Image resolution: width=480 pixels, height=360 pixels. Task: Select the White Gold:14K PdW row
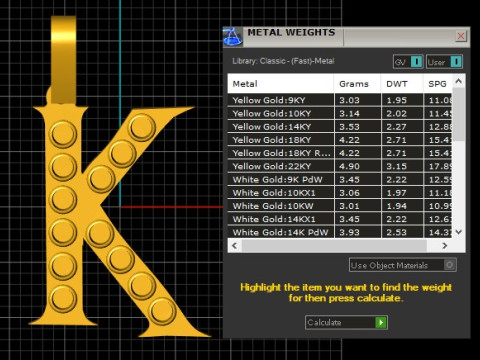[340, 232]
